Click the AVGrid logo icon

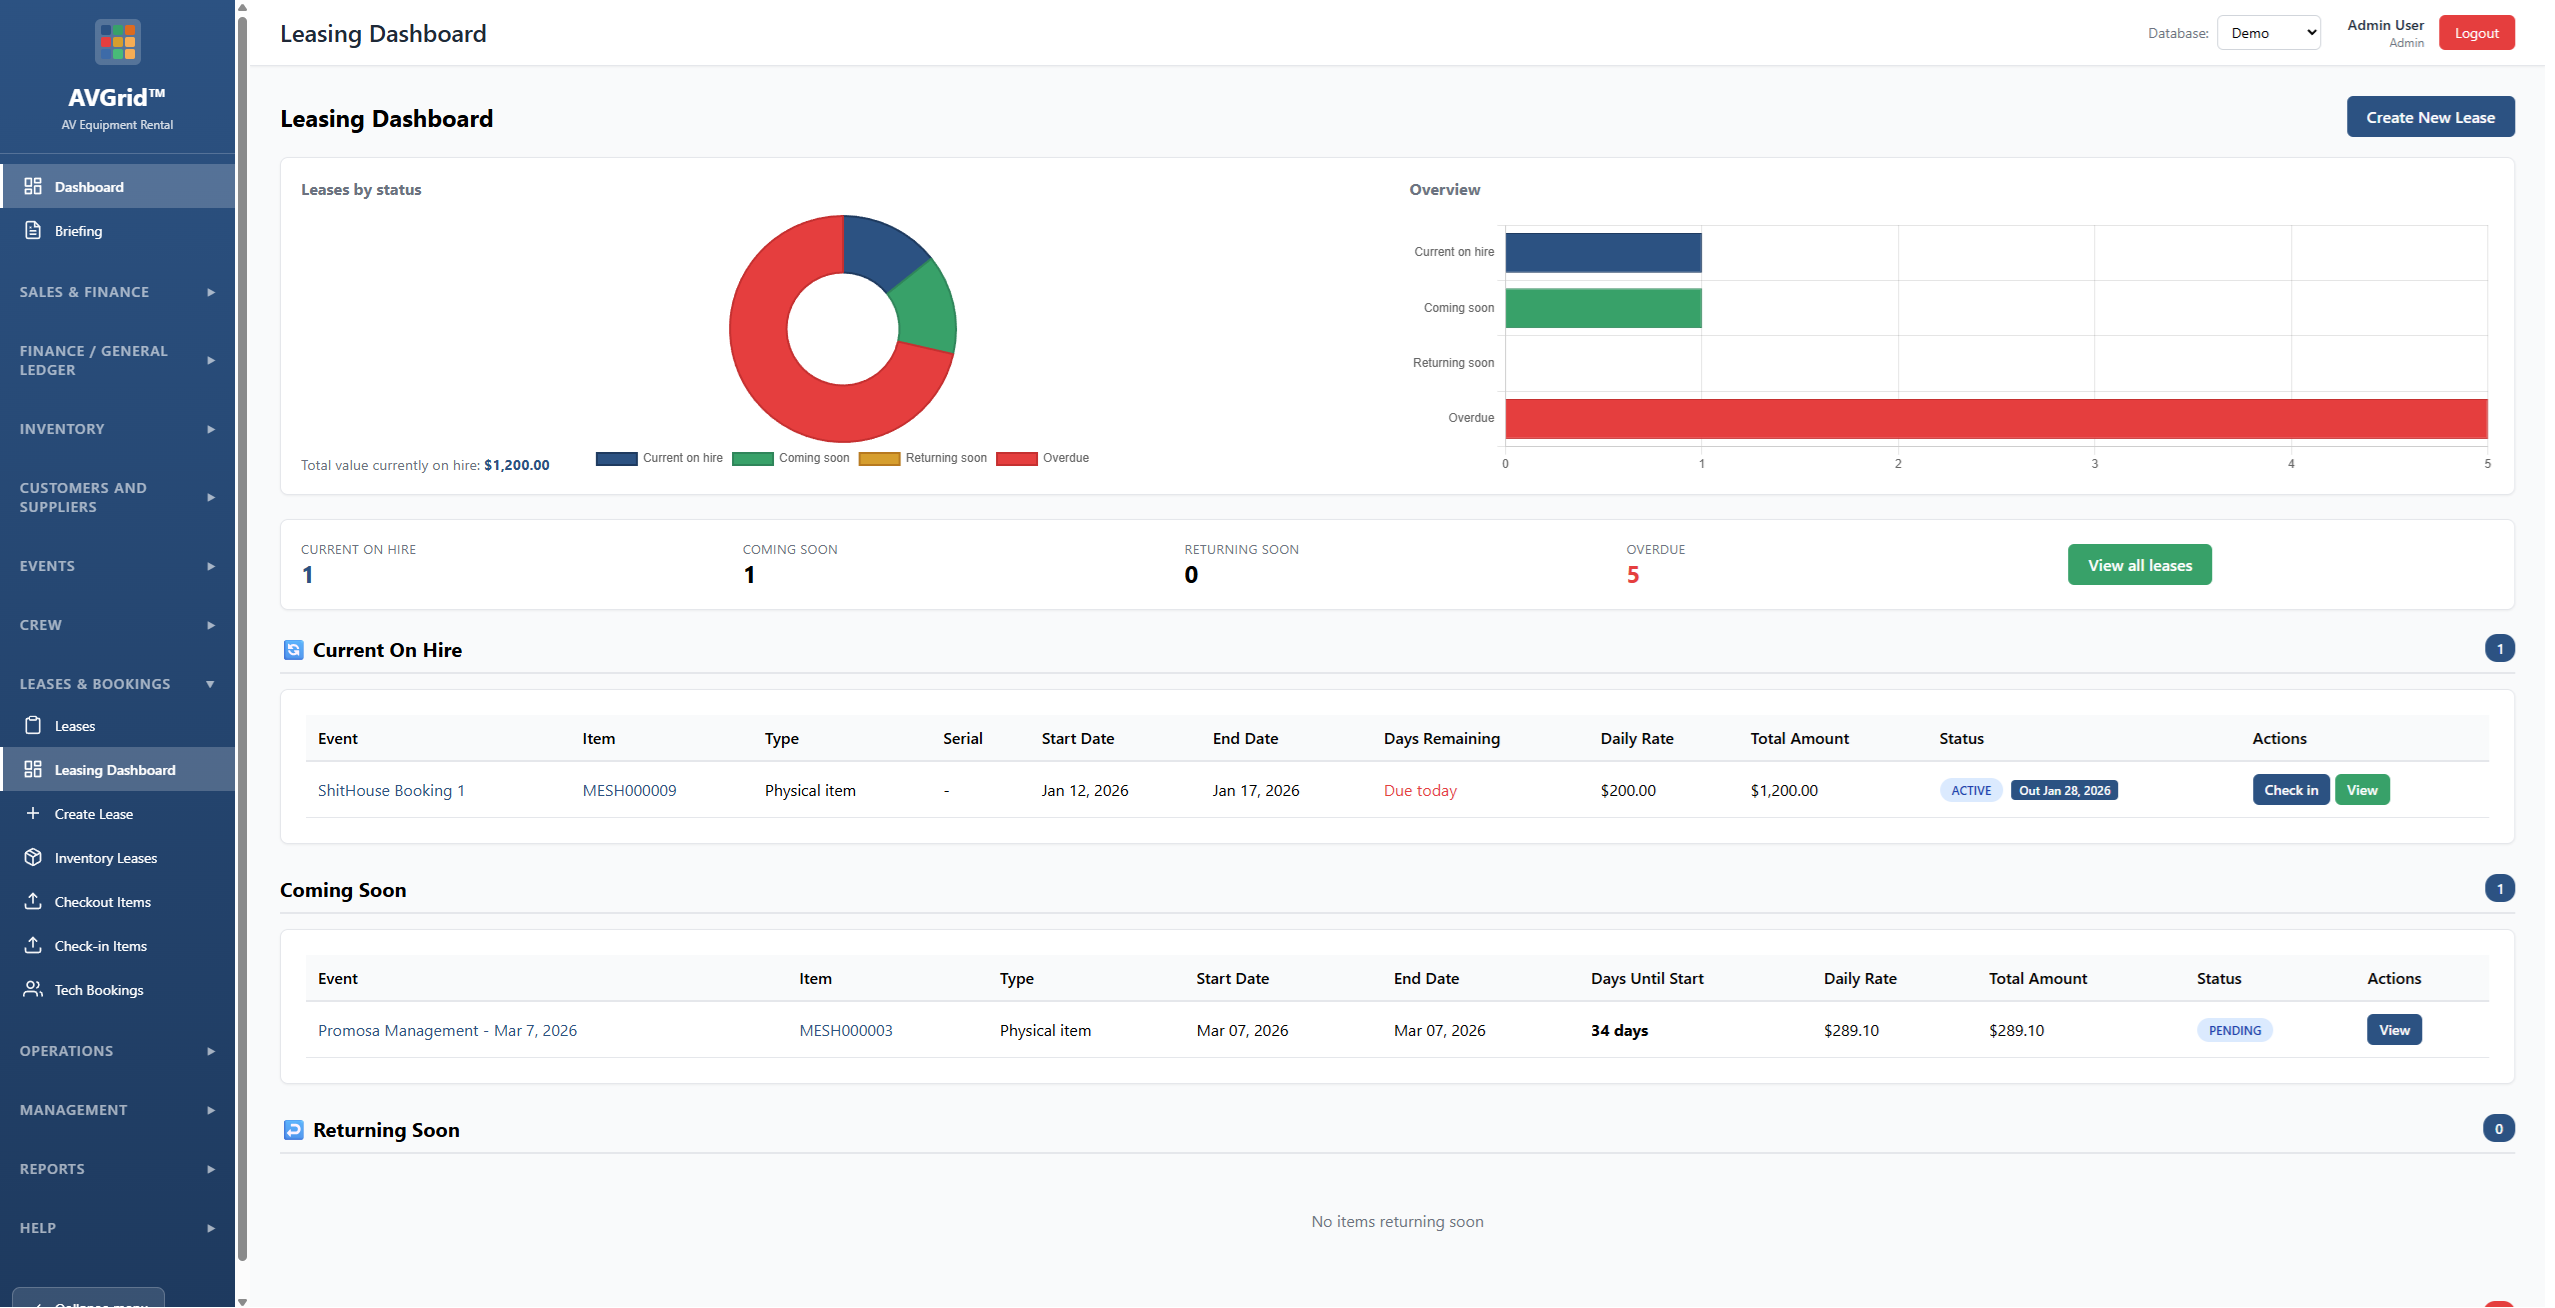pos(117,43)
